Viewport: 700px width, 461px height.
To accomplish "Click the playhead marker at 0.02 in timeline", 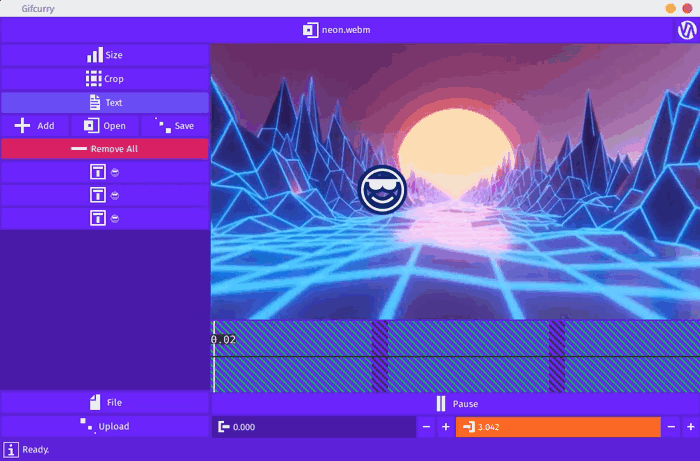I will click(x=214, y=356).
